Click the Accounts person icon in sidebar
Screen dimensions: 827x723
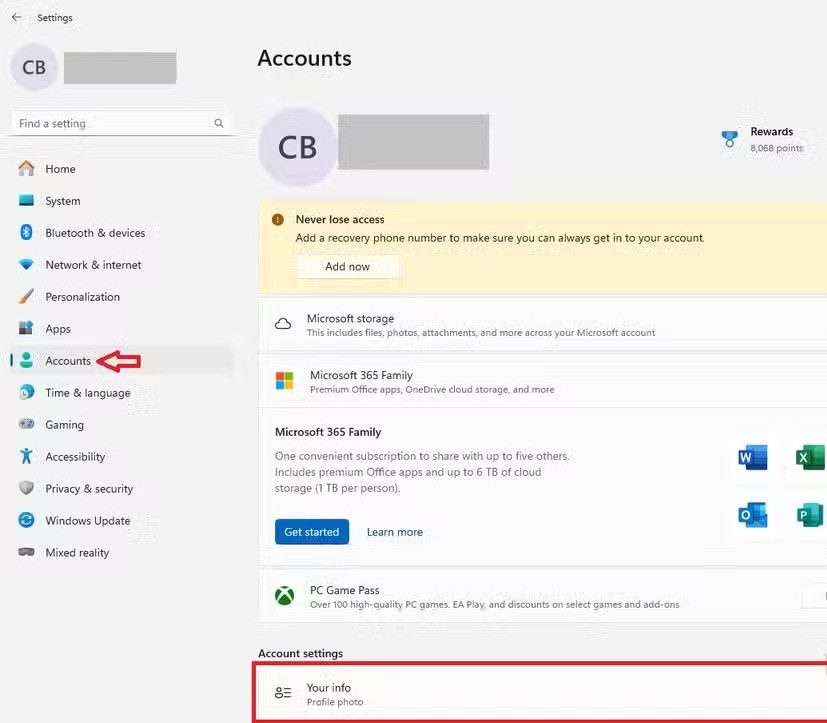[x=26, y=360]
